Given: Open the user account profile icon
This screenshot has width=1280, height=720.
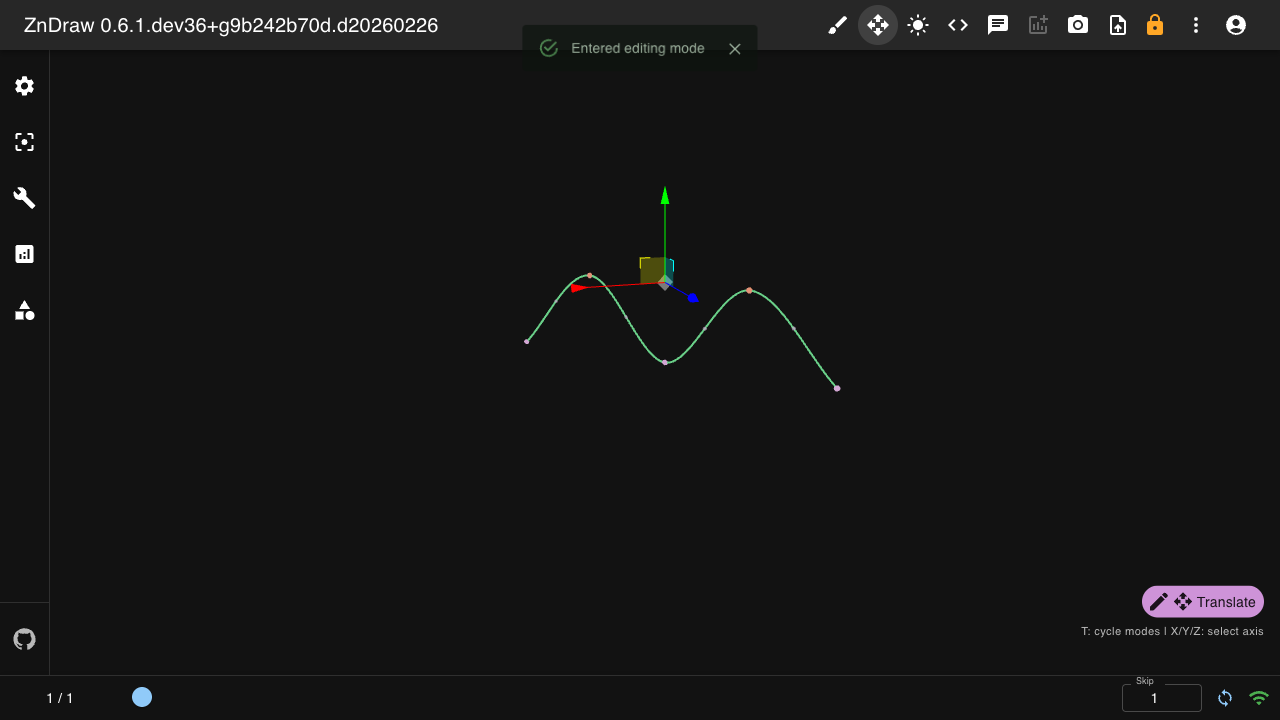Looking at the screenshot, I should coord(1236,25).
